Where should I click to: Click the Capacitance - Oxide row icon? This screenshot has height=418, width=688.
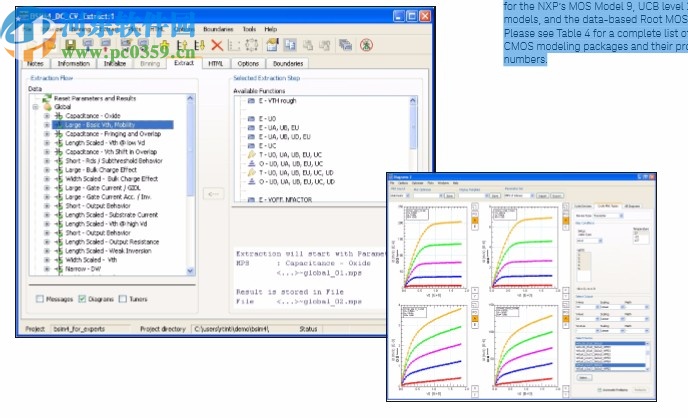click(x=58, y=116)
